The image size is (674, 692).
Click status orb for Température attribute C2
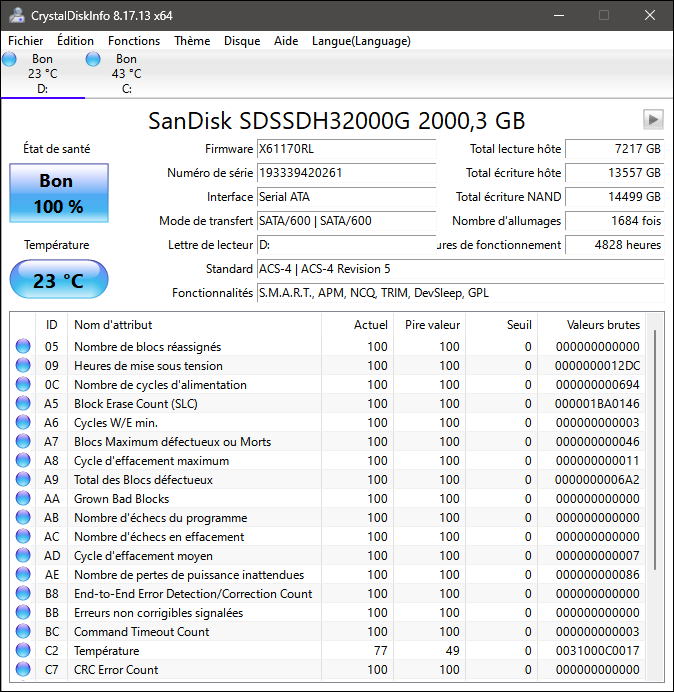click(x=23, y=651)
